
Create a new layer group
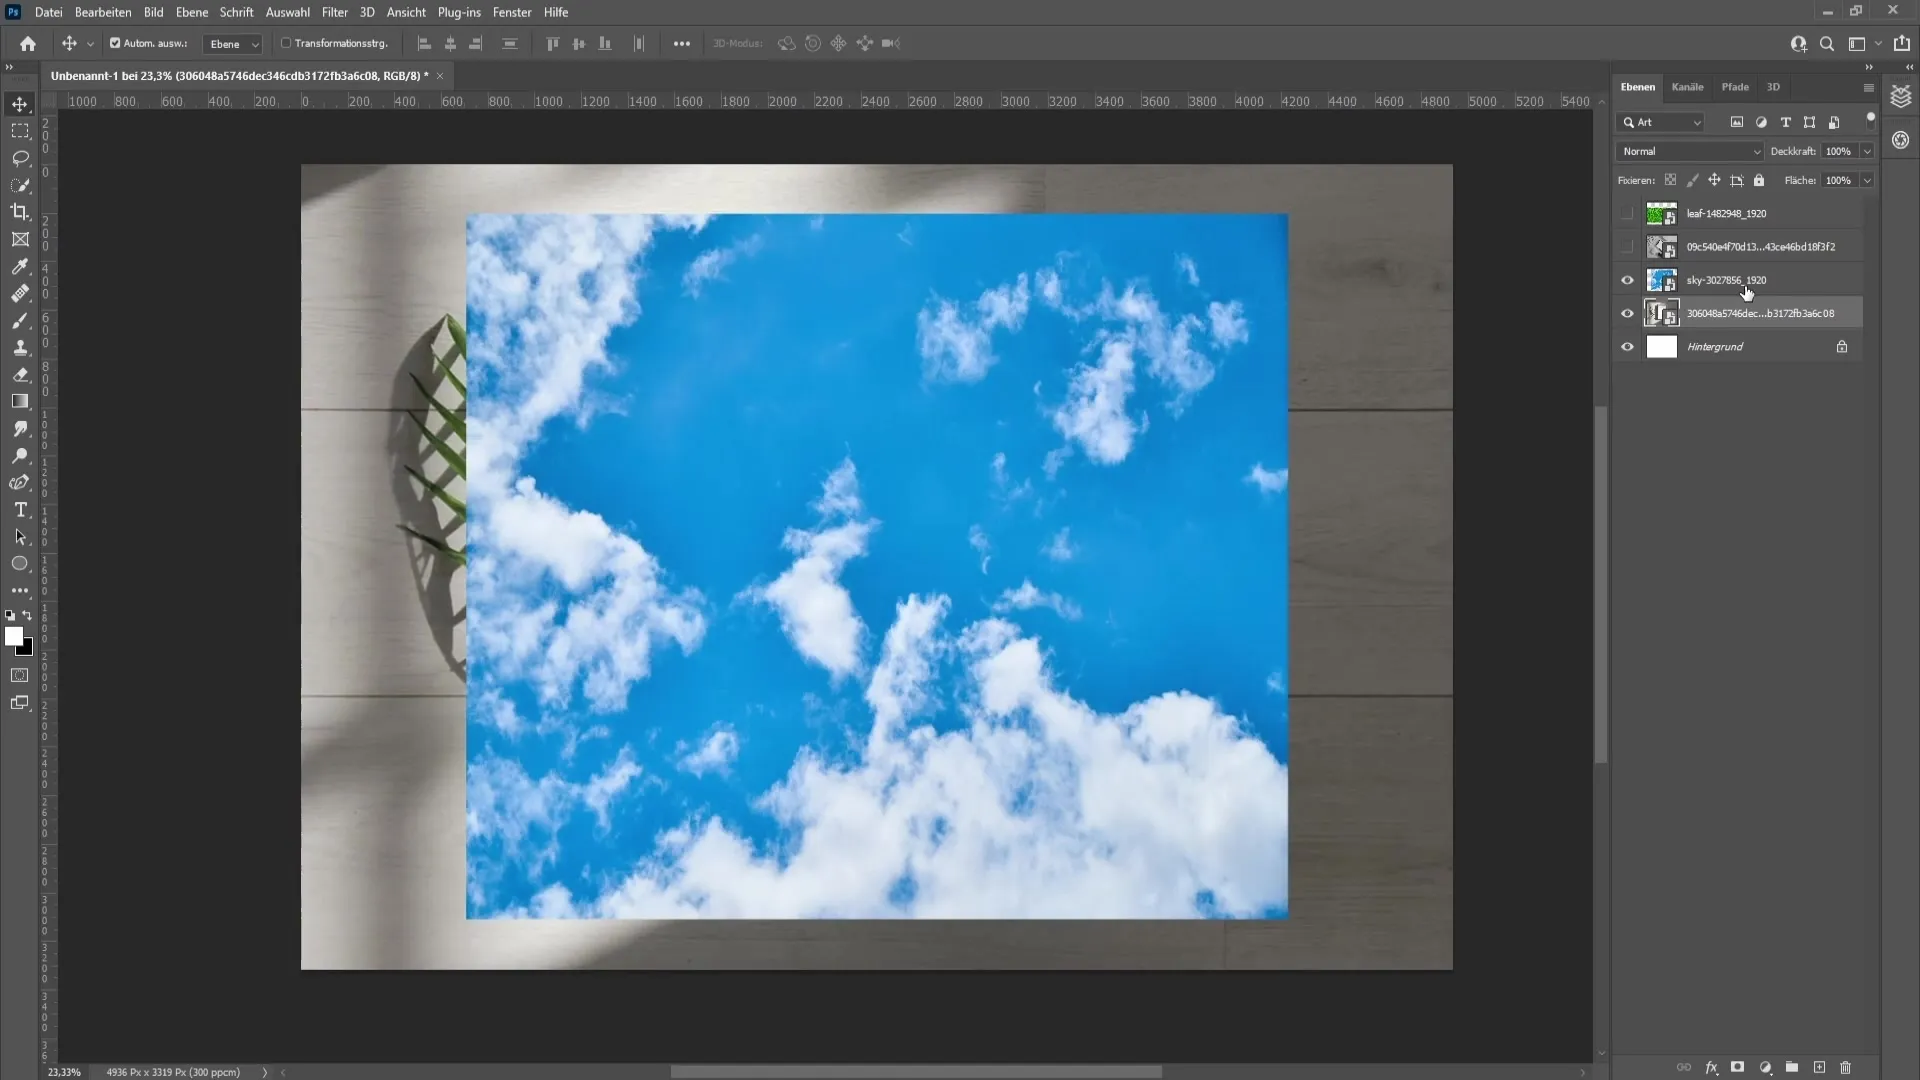[1792, 1067]
